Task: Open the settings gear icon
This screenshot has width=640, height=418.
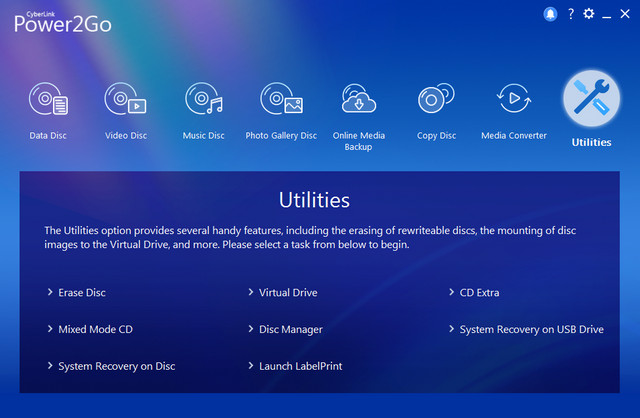Action: (x=589, y=14)
